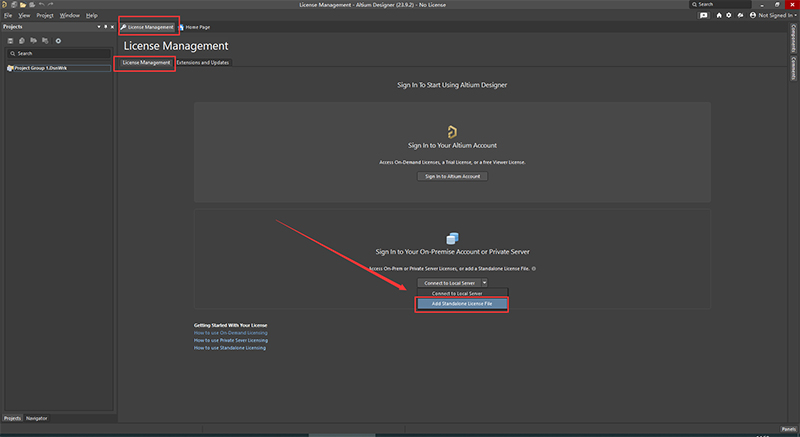This screenshot has width=800, height=437.
Task: Click the save disk icon in Projects panel
Action: (10, 41)
